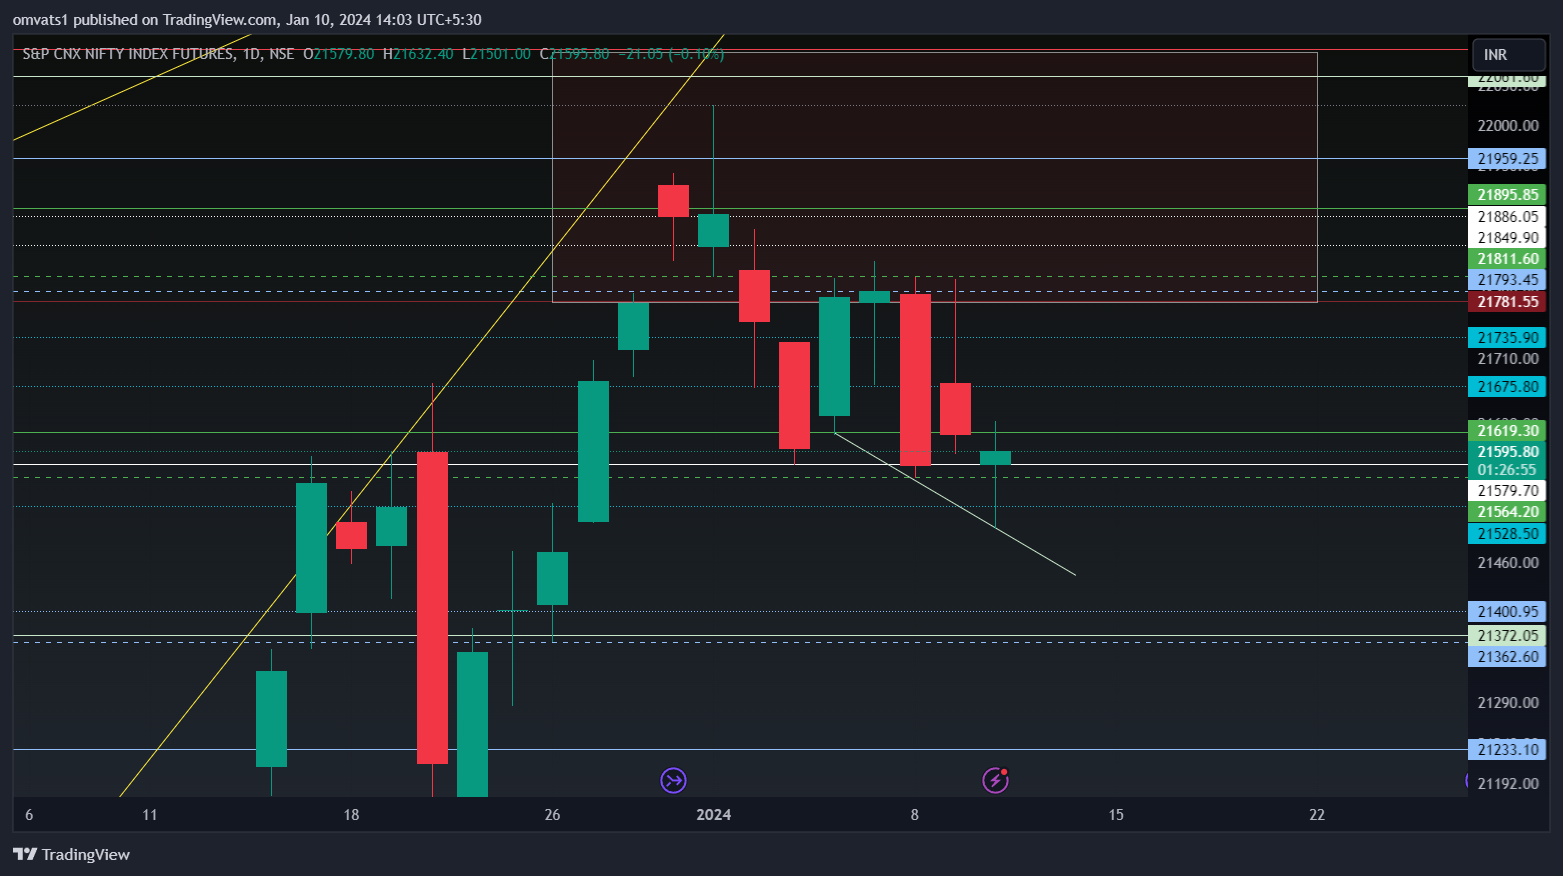Click the low value L21501.00
The image size is (1563, 876).
[496, 54]
